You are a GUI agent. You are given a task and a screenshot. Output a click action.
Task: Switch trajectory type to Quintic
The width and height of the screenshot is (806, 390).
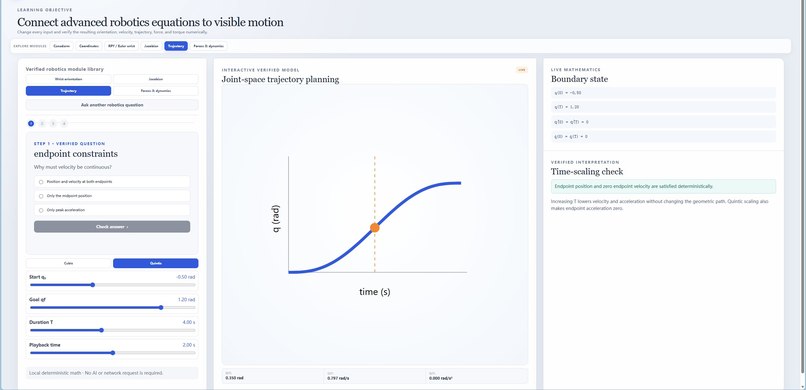click(x=156, y=263)
